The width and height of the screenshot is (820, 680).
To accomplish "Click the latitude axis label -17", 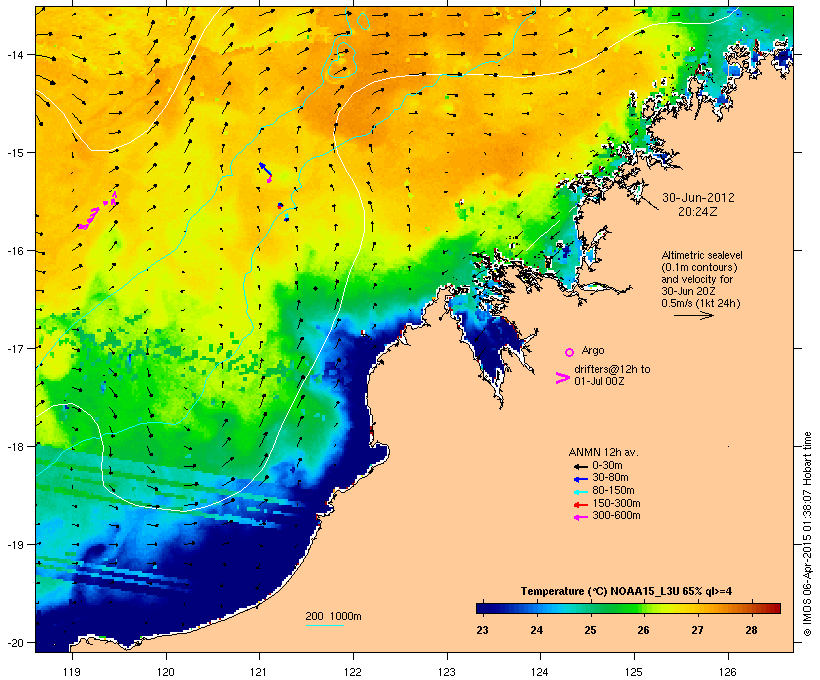I will point(14,348).
